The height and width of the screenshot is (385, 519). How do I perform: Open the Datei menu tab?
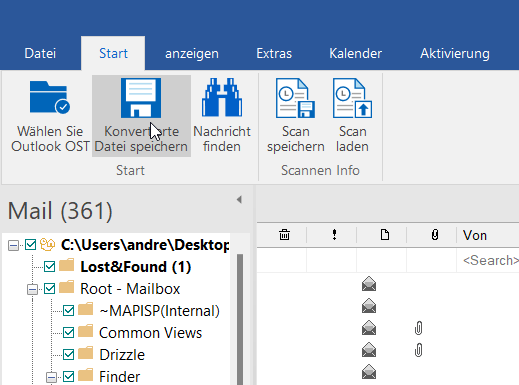[40, 53]
